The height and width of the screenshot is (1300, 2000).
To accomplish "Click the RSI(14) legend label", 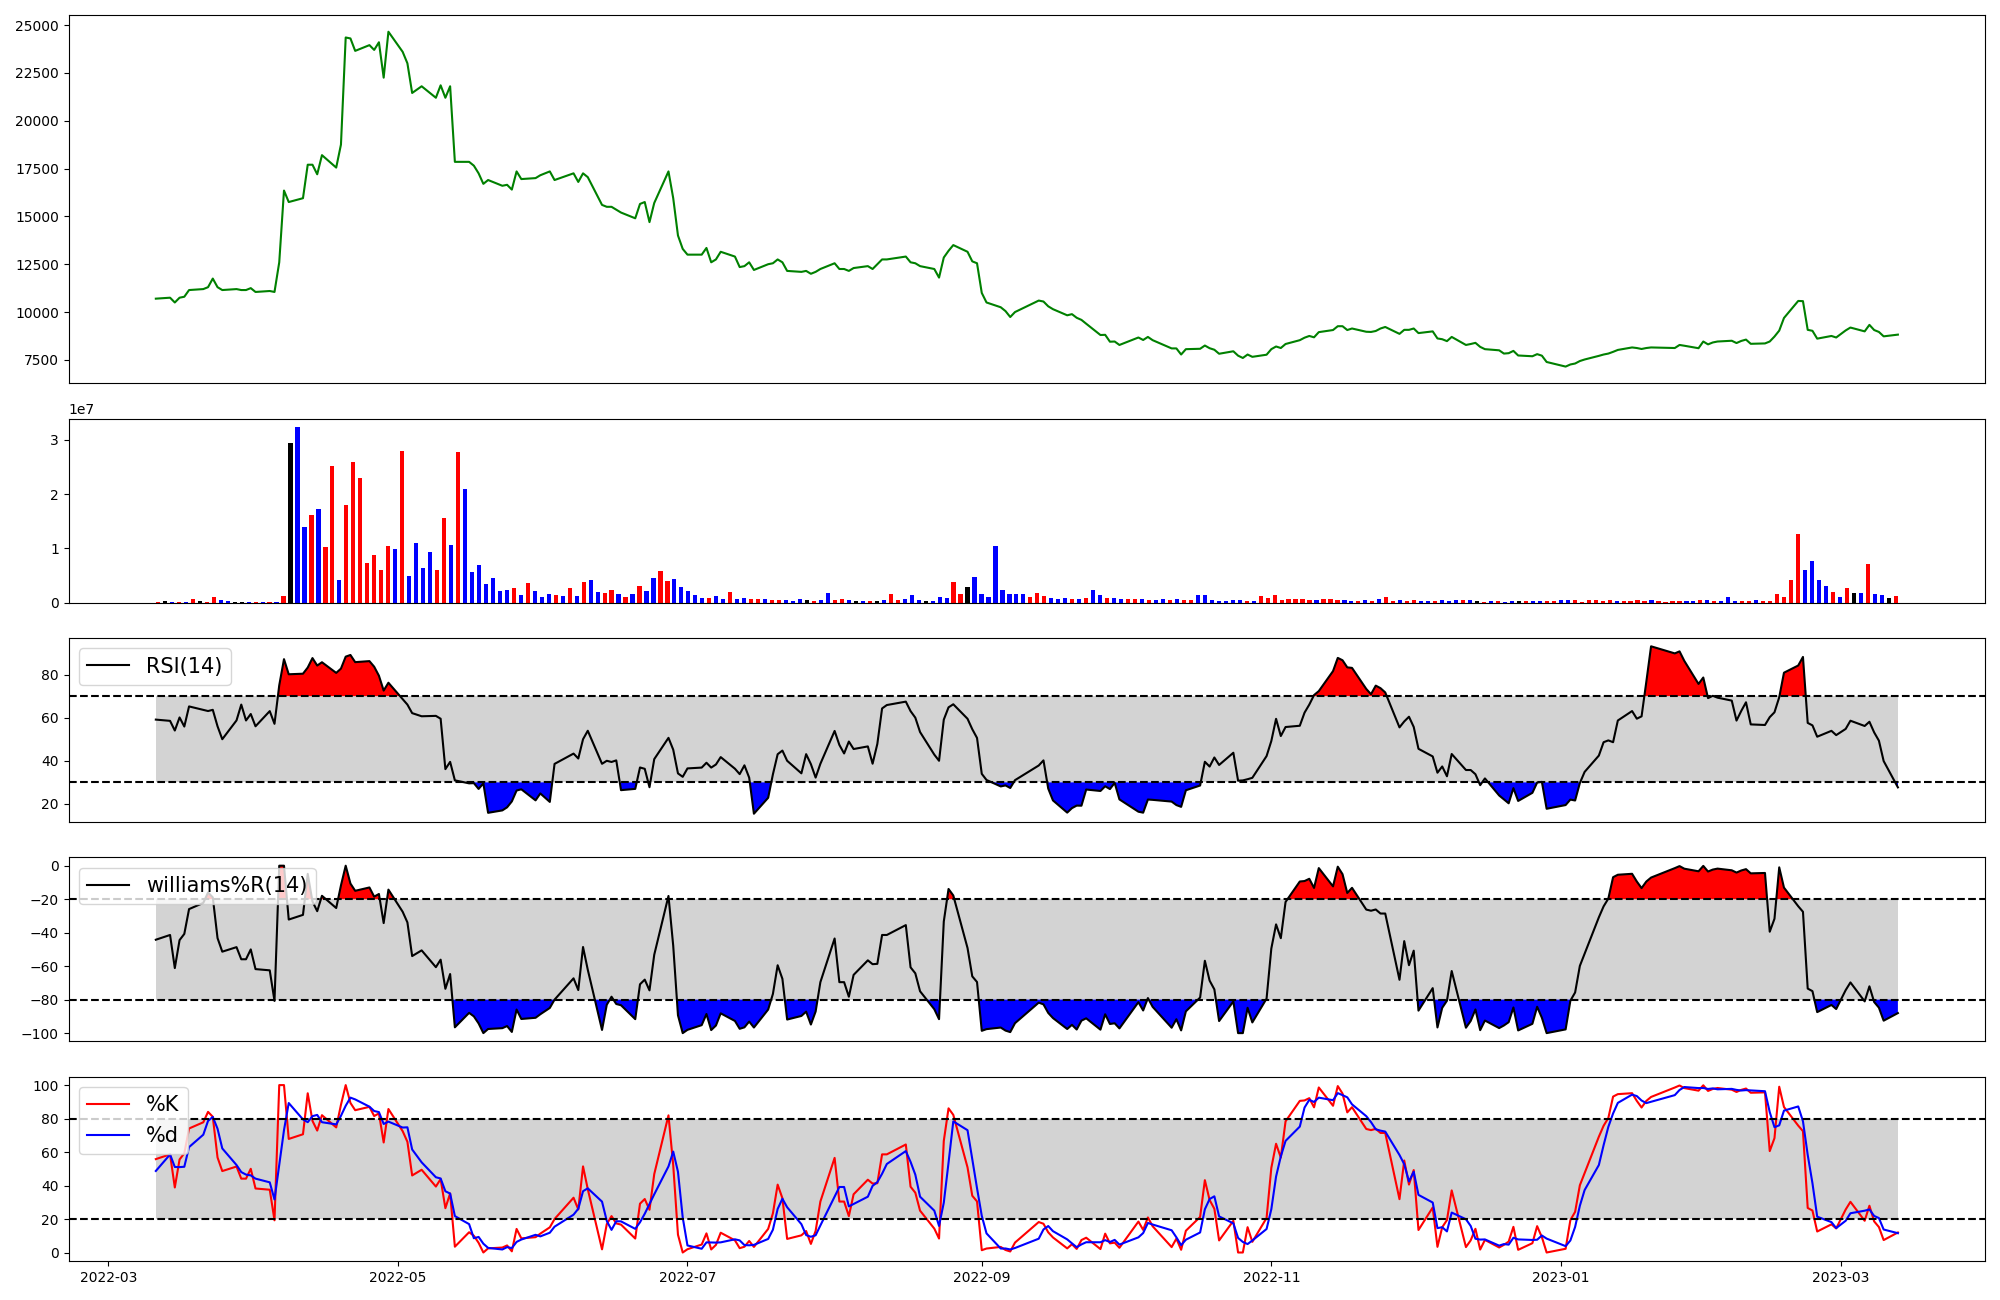I will click(184, 666).
